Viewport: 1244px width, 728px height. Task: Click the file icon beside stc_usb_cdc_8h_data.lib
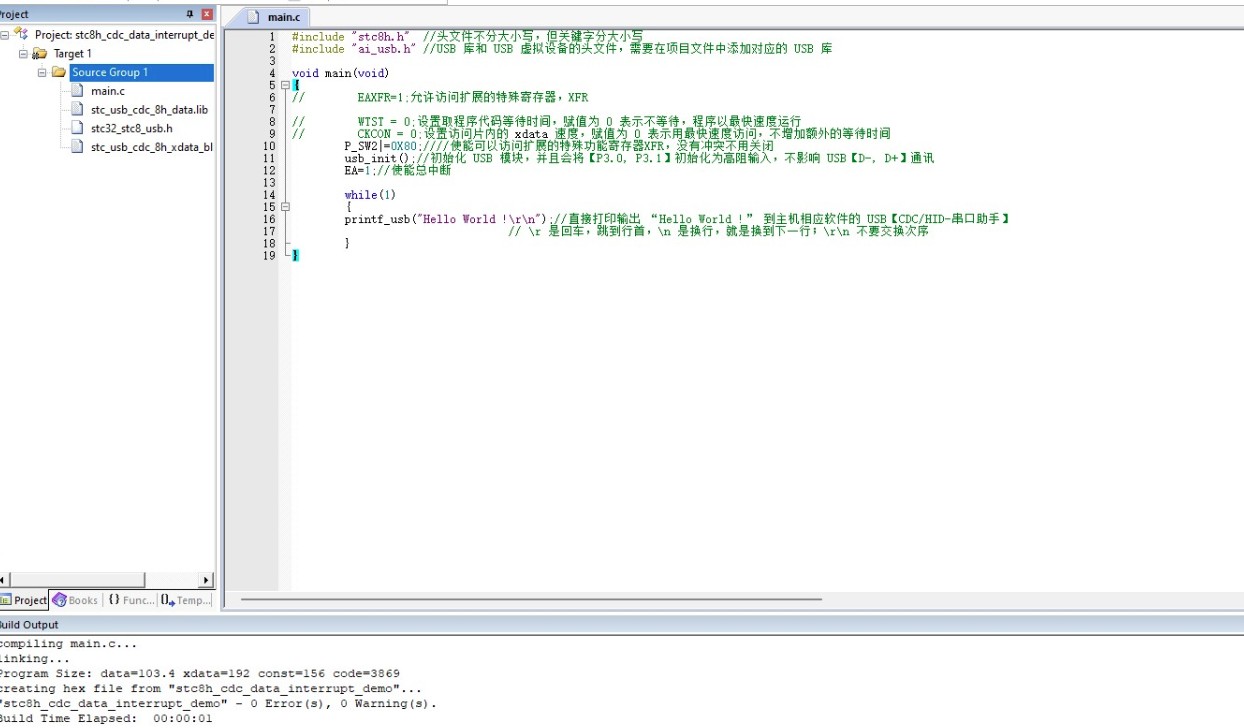point(78,110)
